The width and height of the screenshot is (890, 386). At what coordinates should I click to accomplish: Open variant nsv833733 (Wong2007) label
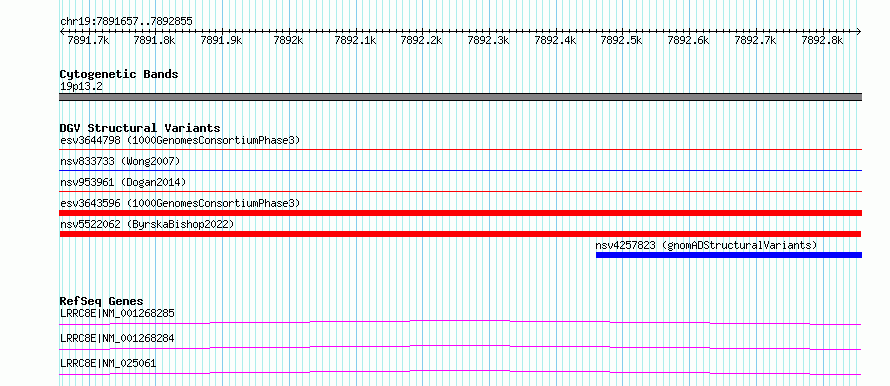coord(120,162)
